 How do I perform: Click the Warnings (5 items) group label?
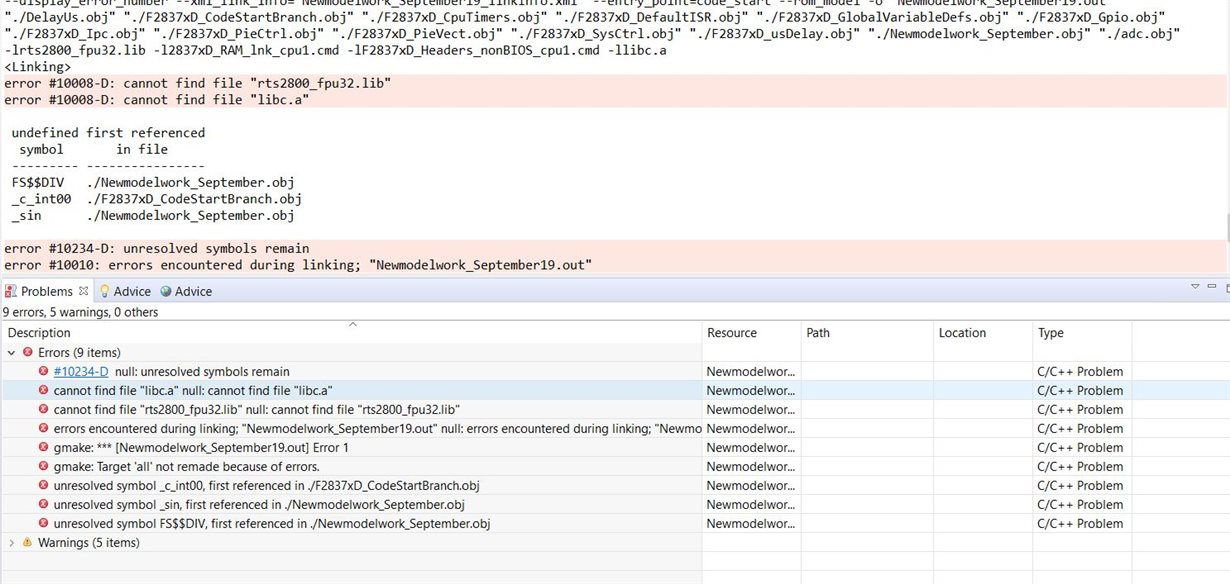pos(88,542)
